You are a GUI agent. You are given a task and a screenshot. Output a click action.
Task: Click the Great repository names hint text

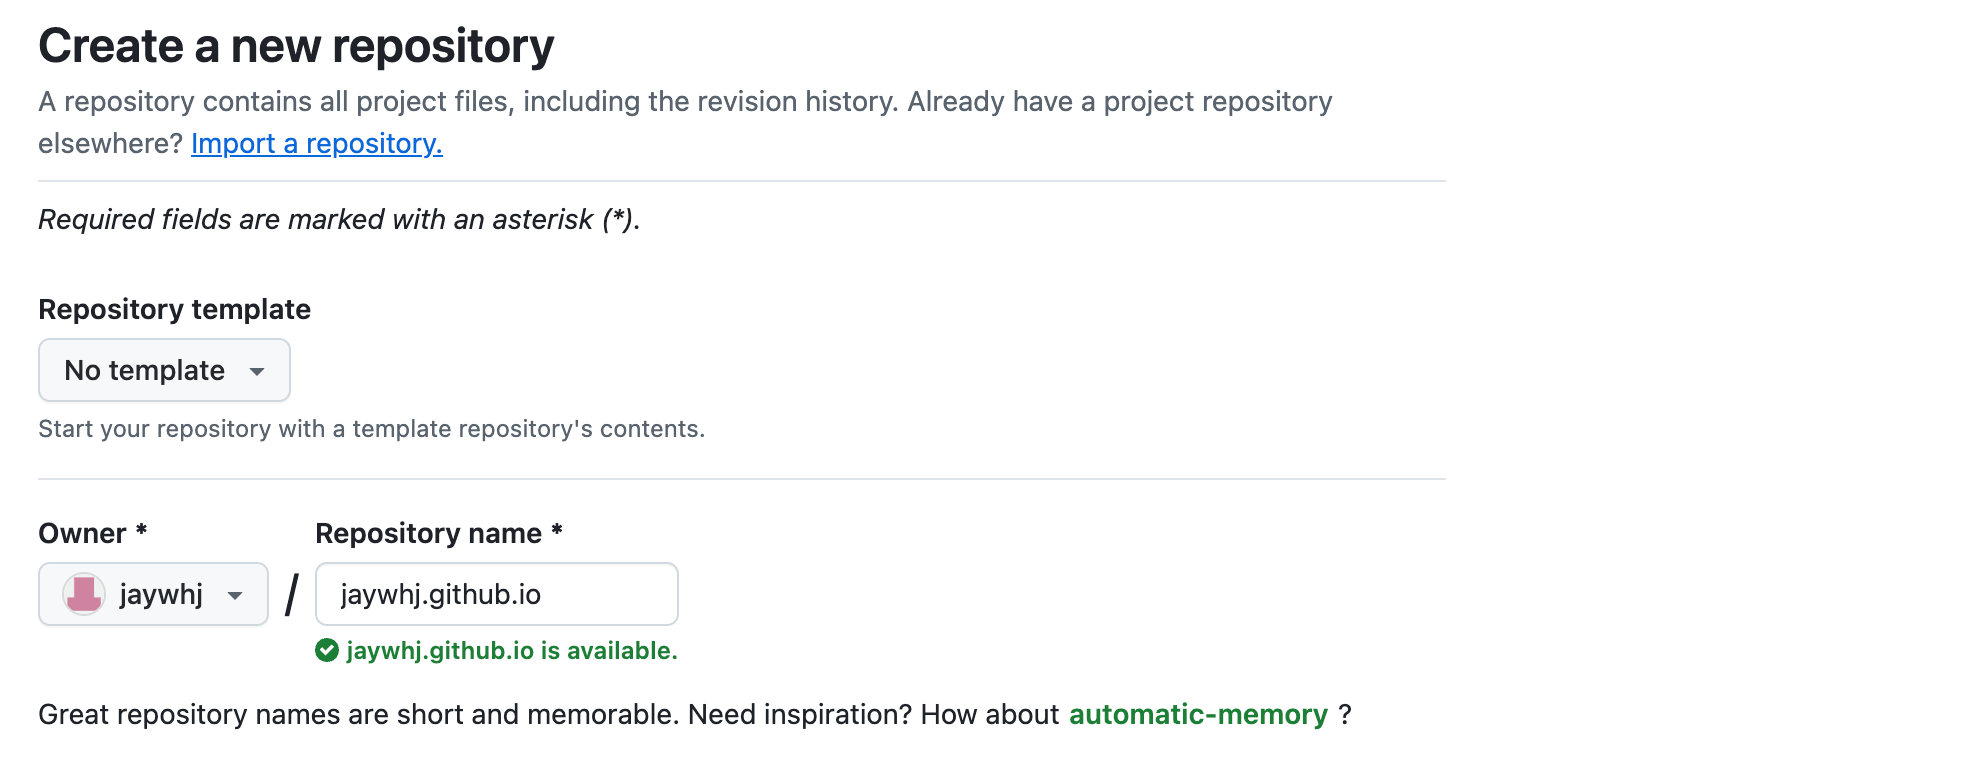tap(548, 715)
